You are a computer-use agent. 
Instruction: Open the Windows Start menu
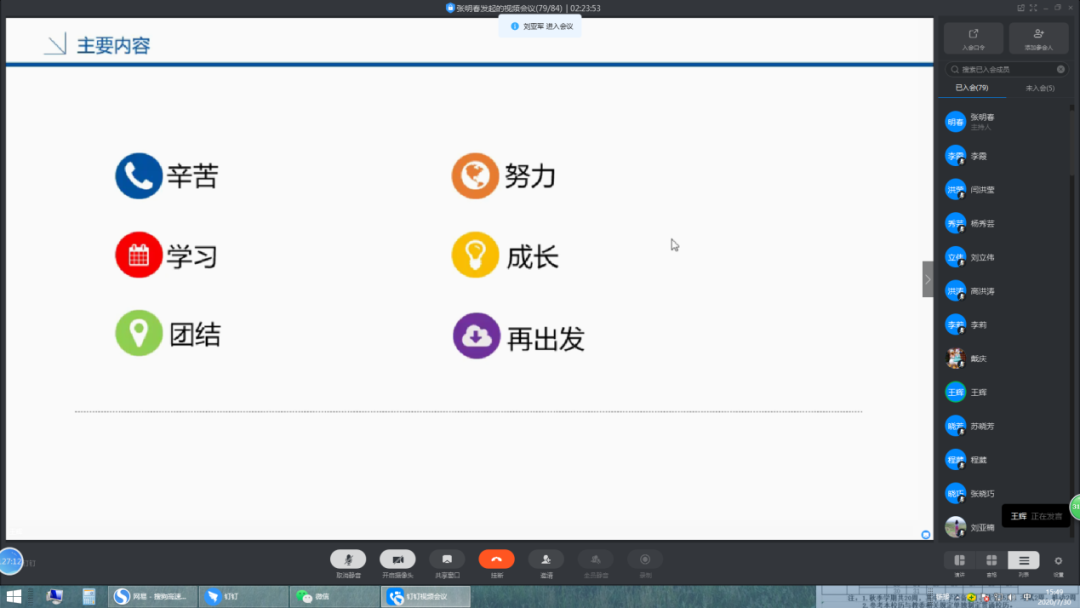click(14, 597)
